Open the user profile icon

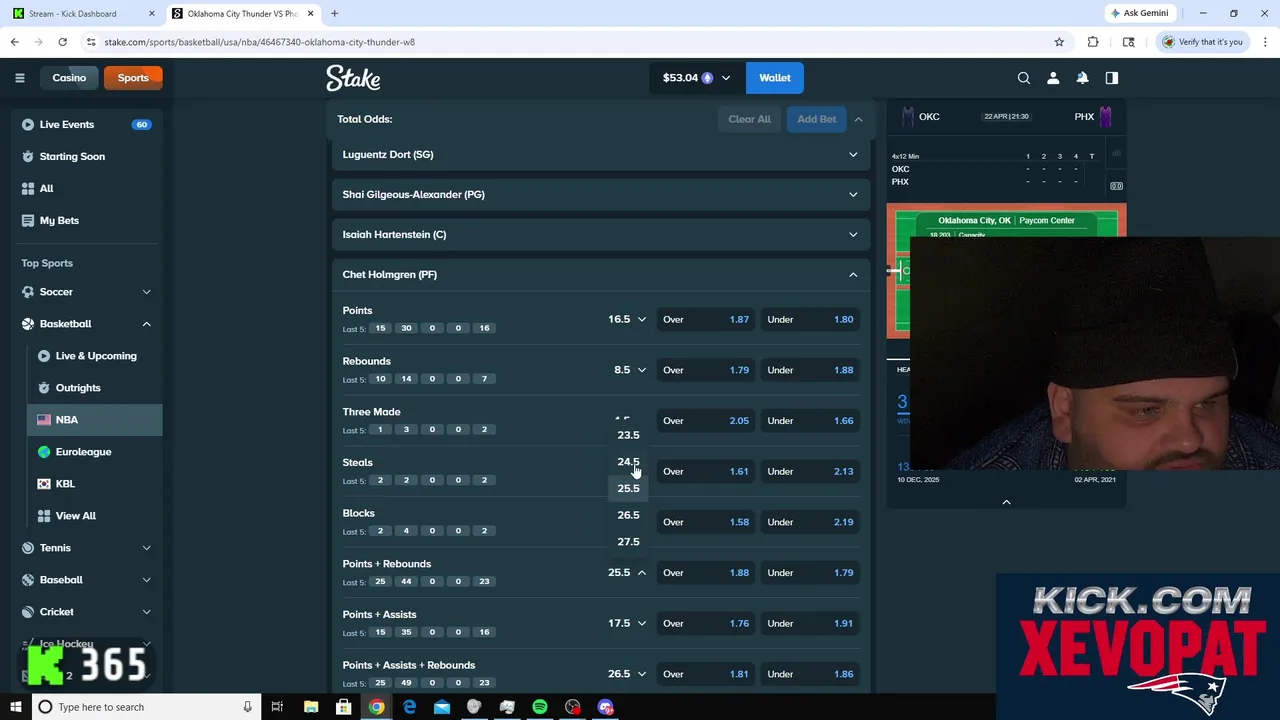pos(1053,78)
